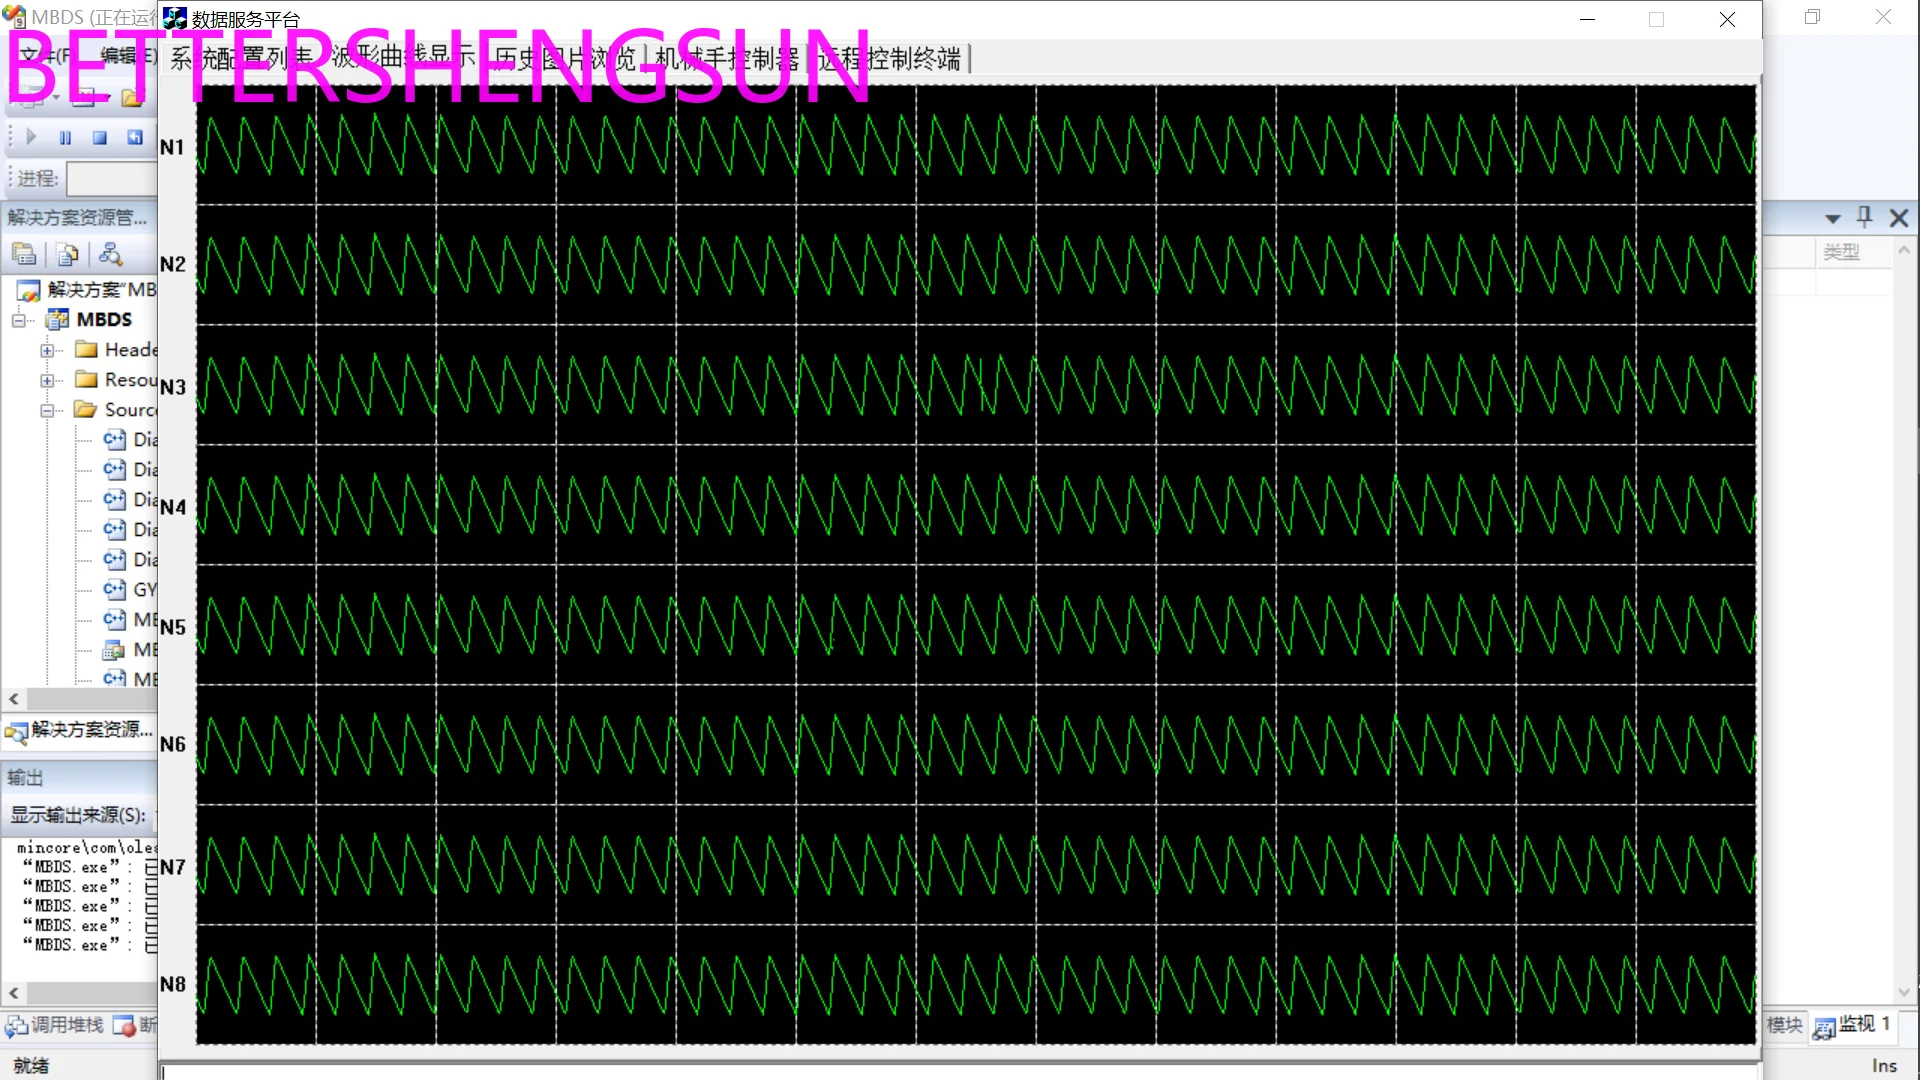Close the 数据服务平台 window
The image size is (1920, 1080).
coord(1727,19)
